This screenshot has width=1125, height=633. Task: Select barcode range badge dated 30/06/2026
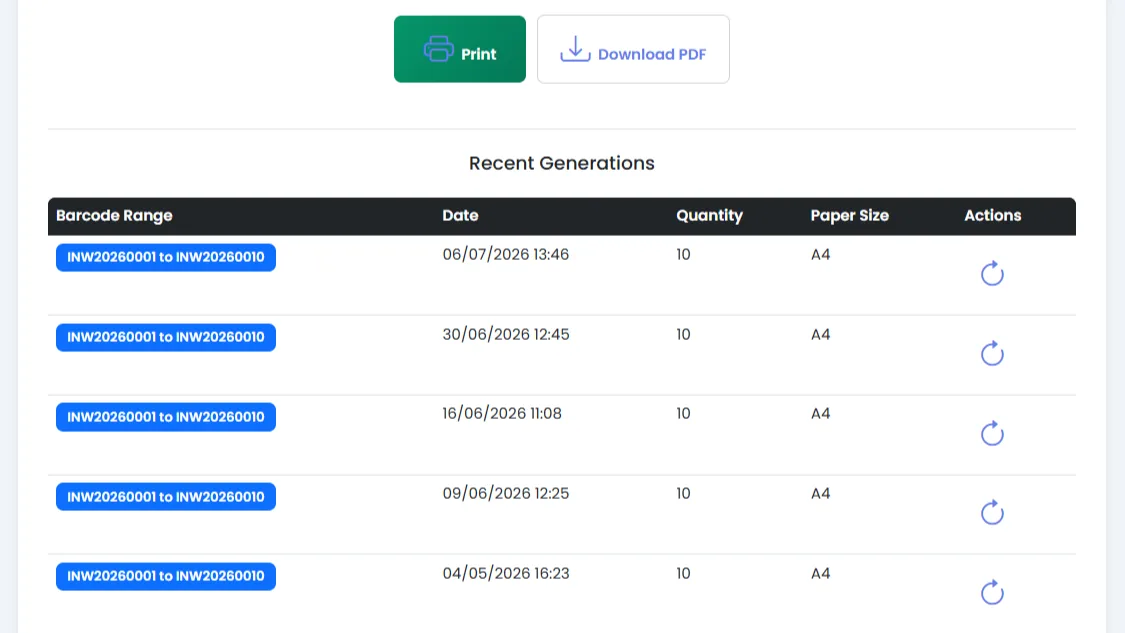point(166,337)
